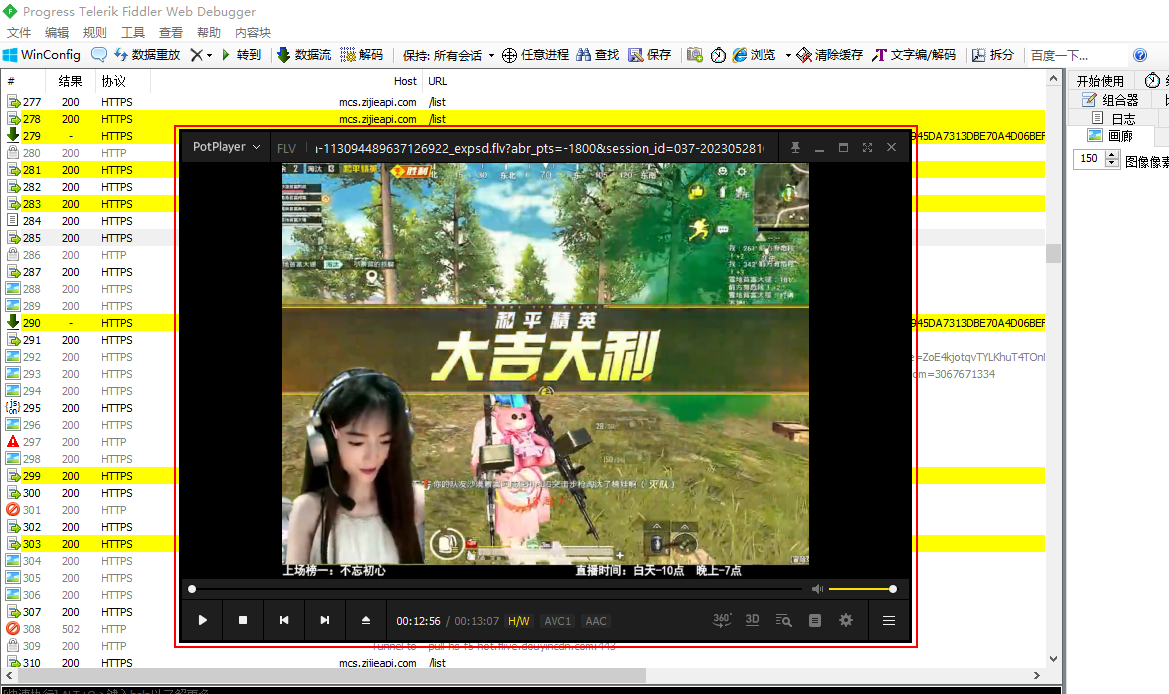Viewport: 1169px width, 694px height.
Task: Open the PotPlayer hamburger playlist menu
Action: coord(889,620)
